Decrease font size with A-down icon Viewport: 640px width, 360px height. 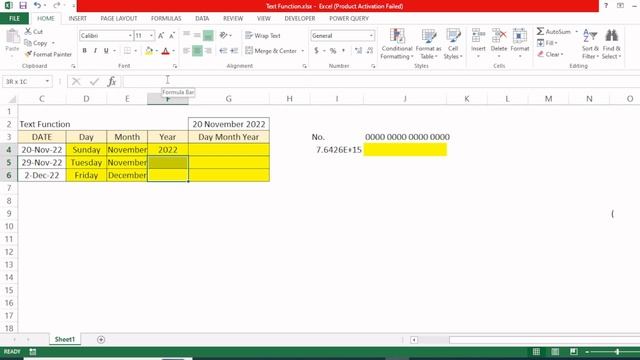click(172, 36)
